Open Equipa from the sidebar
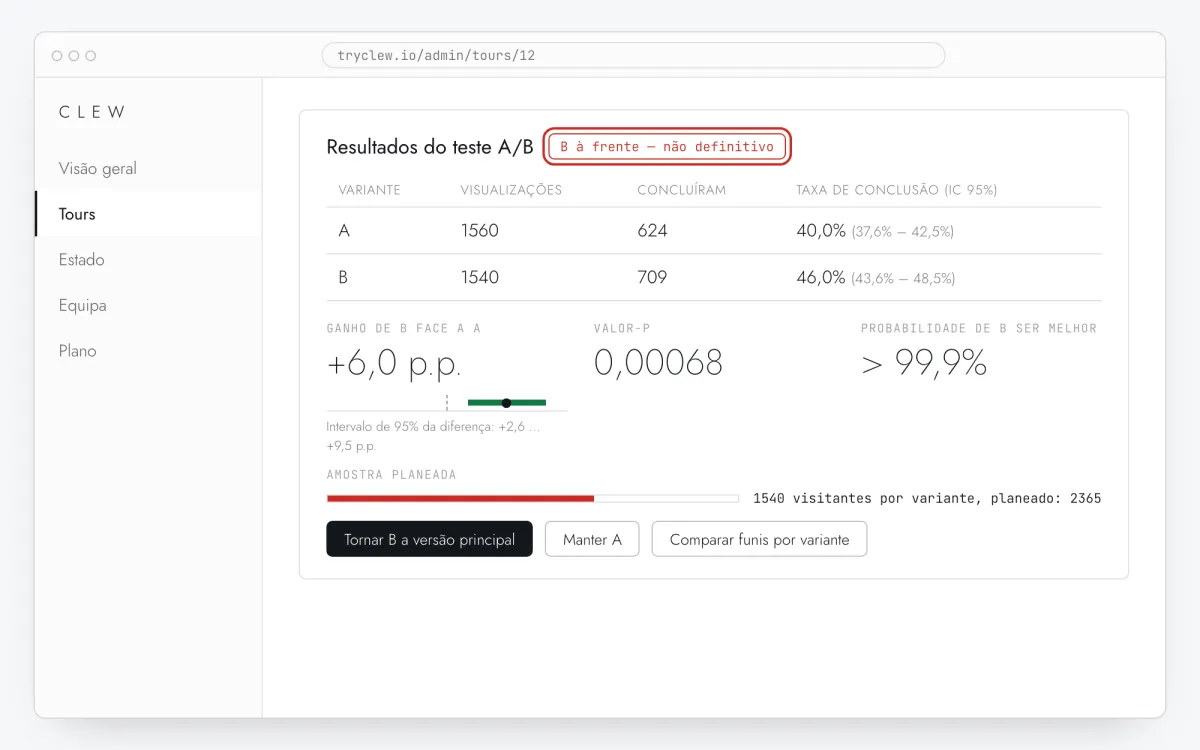 coord(82,306)
